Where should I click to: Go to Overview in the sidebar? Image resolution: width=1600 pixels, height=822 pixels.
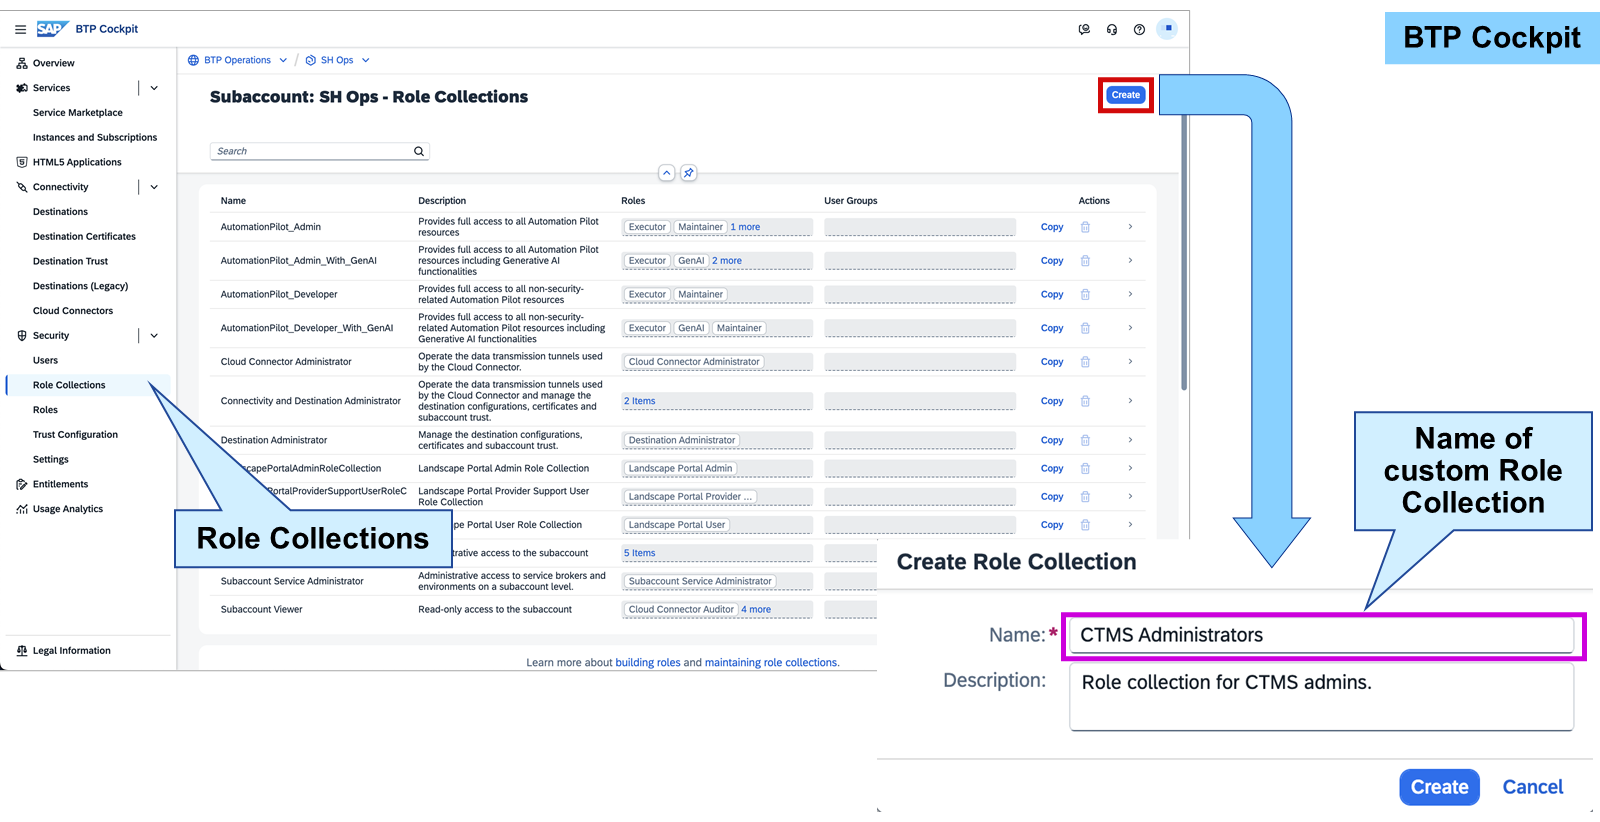pos(53,63)
